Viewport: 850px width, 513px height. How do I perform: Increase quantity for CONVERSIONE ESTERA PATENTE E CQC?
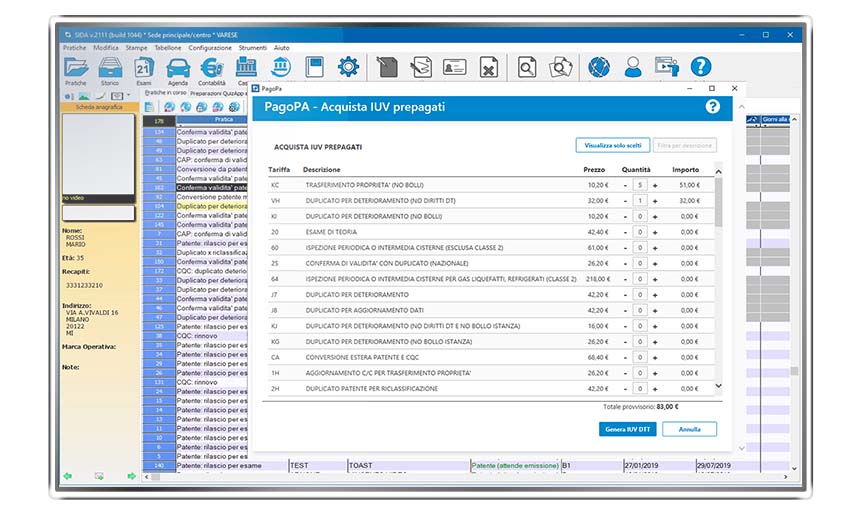pyautogui.click(x=655, y=358)
